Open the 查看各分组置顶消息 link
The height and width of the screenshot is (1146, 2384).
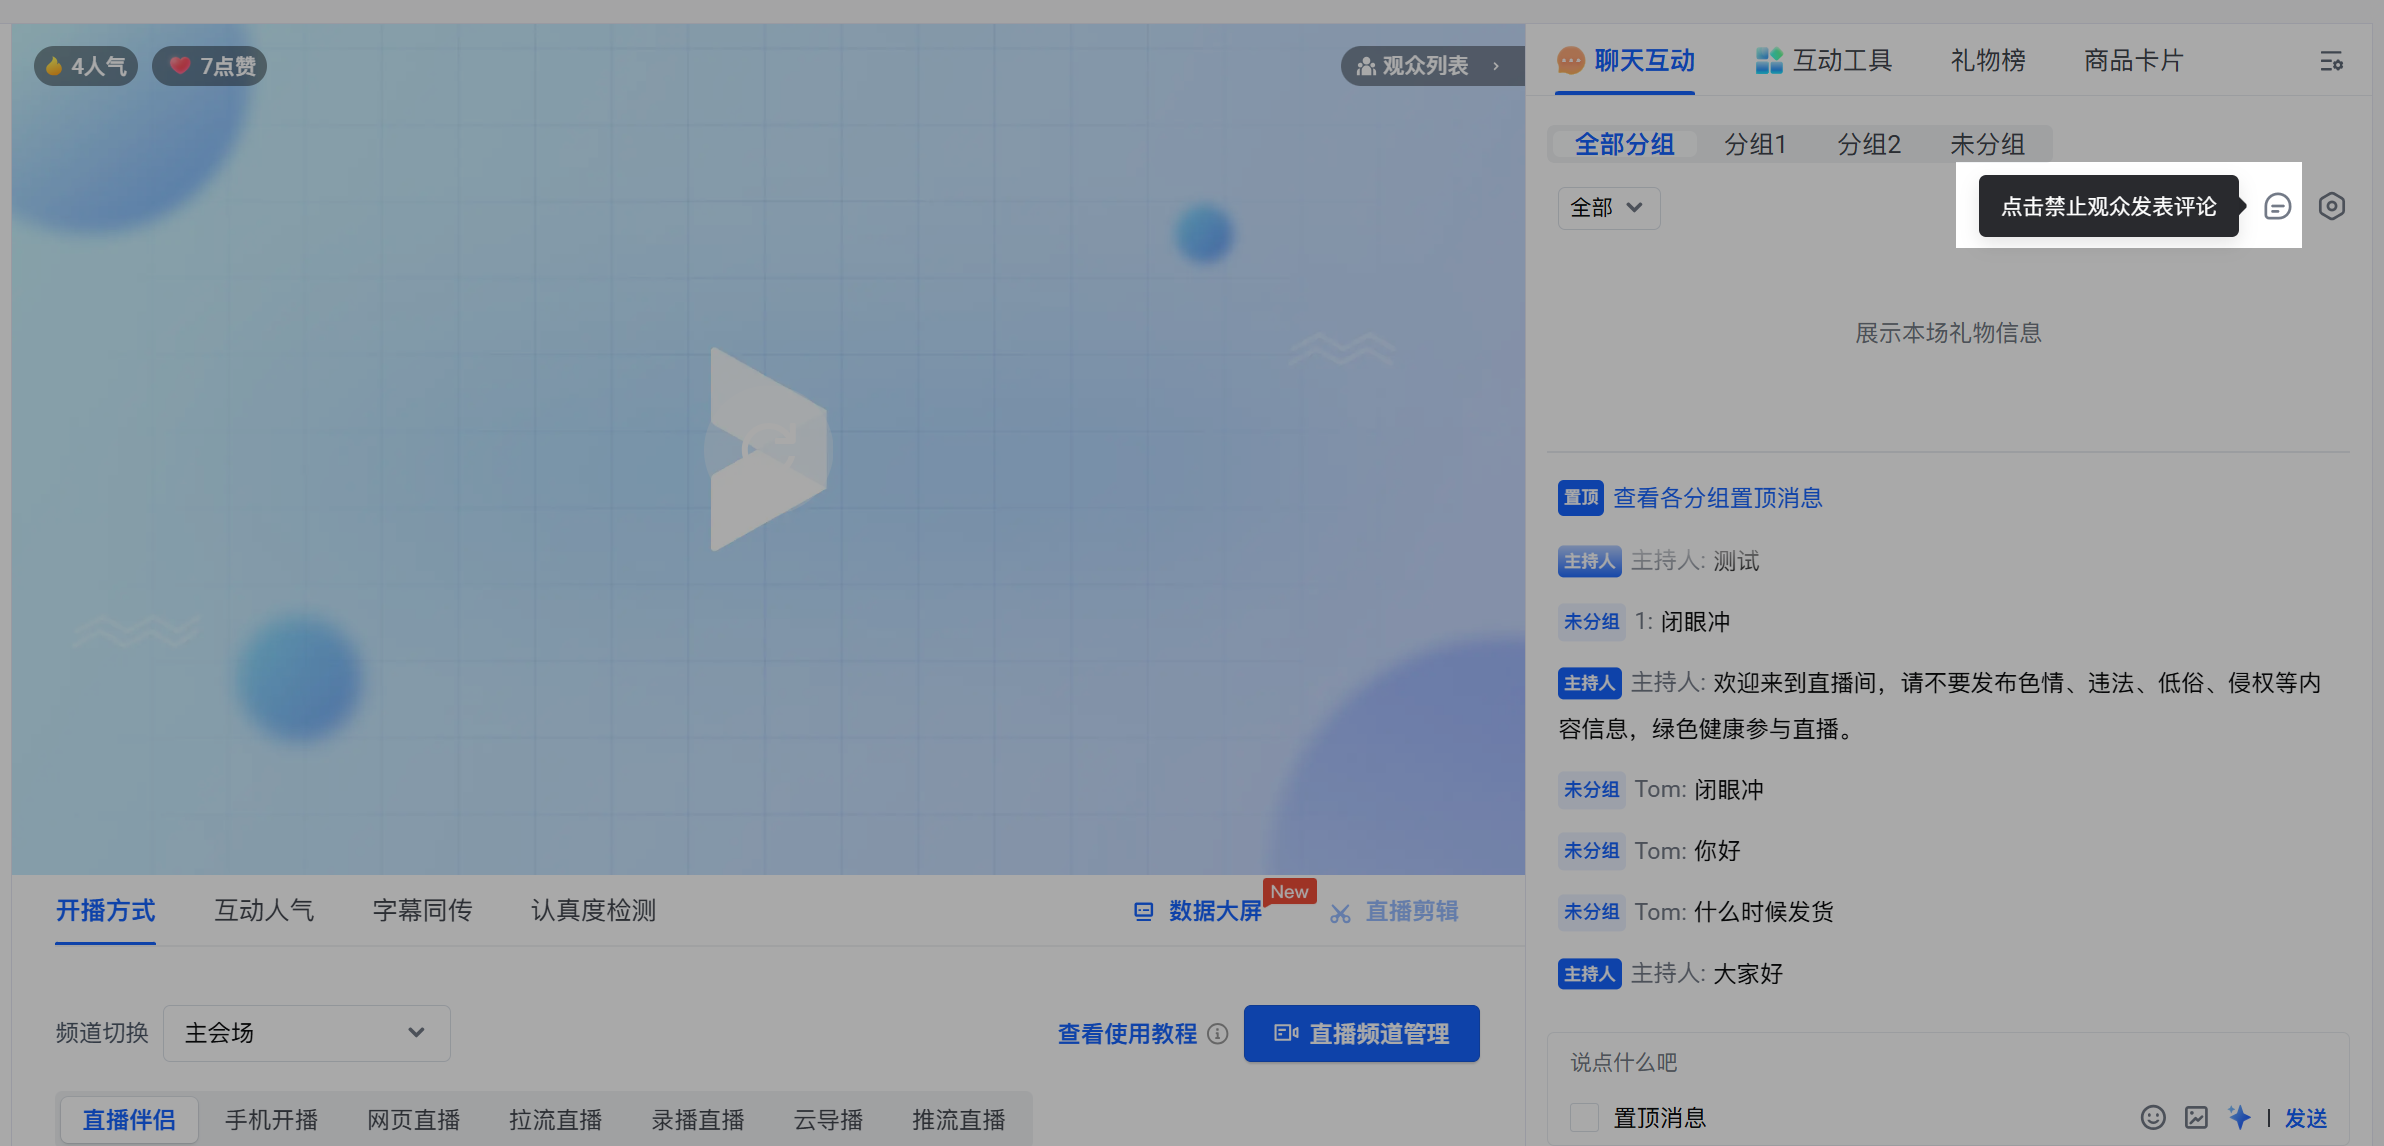(x=1718, y=498)
